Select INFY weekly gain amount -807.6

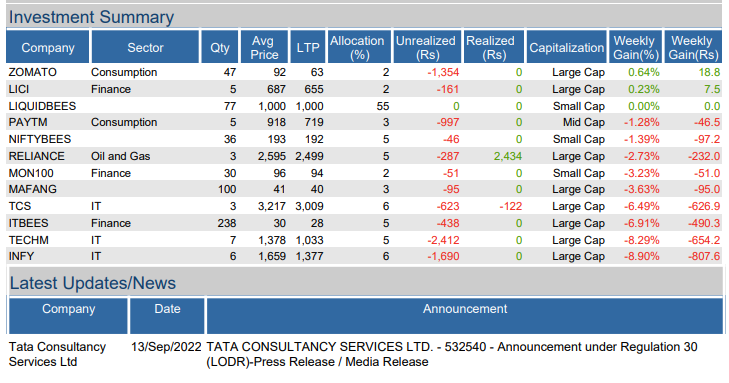[704, 256]
